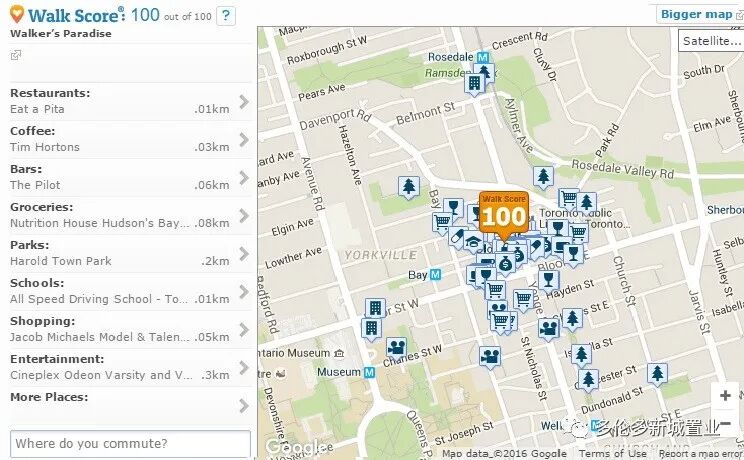The image size is (744, 460).
Task: Click the Museum subway station M icon
Action: (369, 373)
